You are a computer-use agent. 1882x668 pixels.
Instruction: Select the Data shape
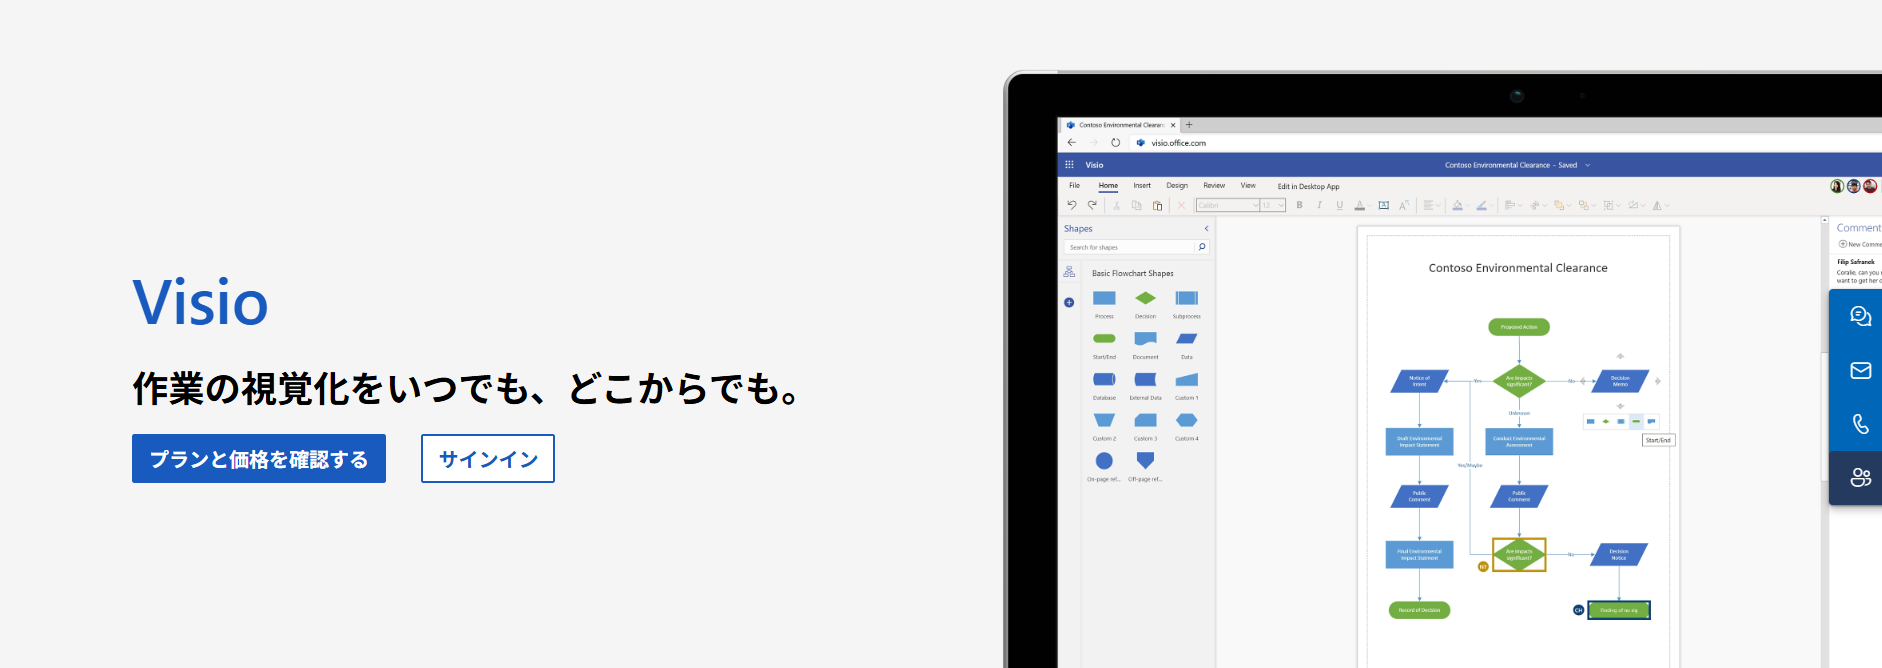[x=1186, y=339]
